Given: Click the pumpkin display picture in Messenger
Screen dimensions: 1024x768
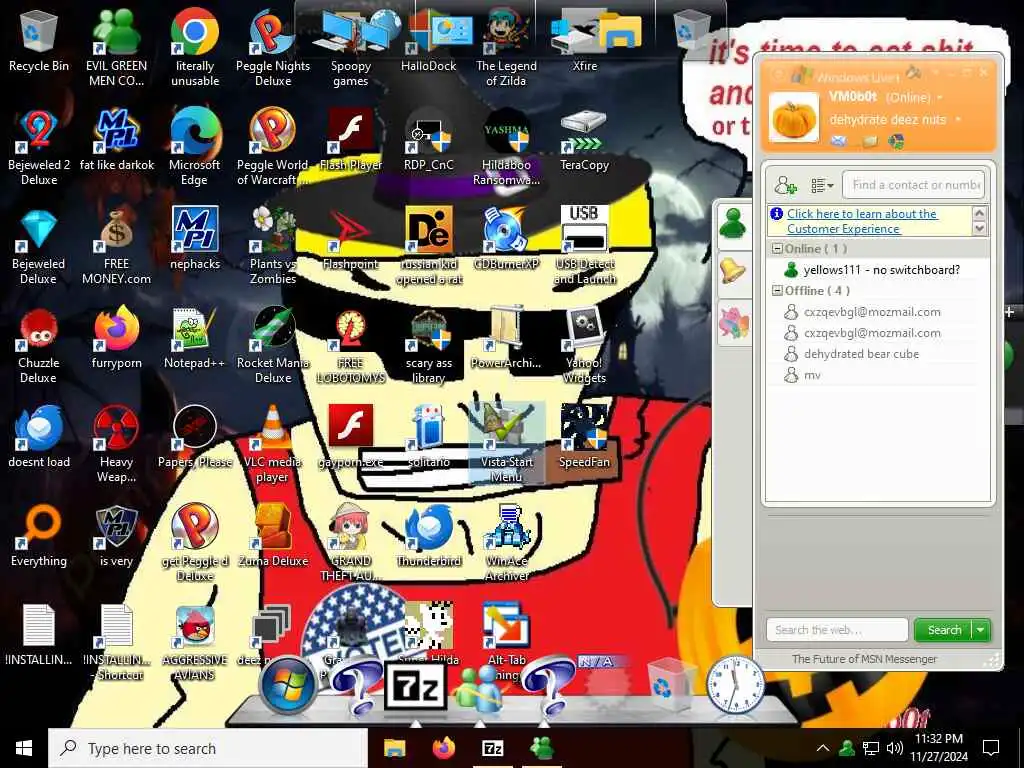Looking at the screenshot, I should (x=793, y=118).
